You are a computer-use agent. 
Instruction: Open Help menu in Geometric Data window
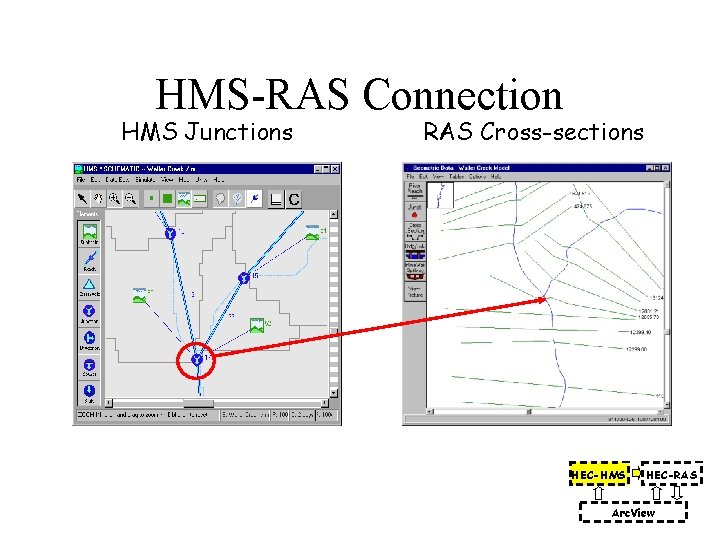pos(496,176)
